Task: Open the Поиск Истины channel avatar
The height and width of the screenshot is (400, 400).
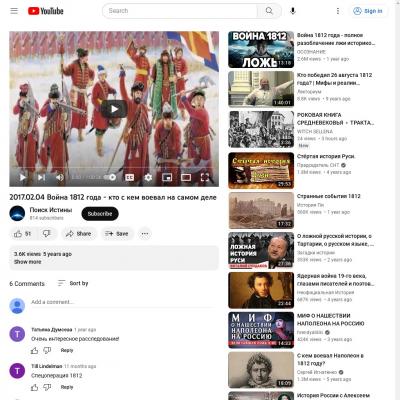Action: pos(17,214)
